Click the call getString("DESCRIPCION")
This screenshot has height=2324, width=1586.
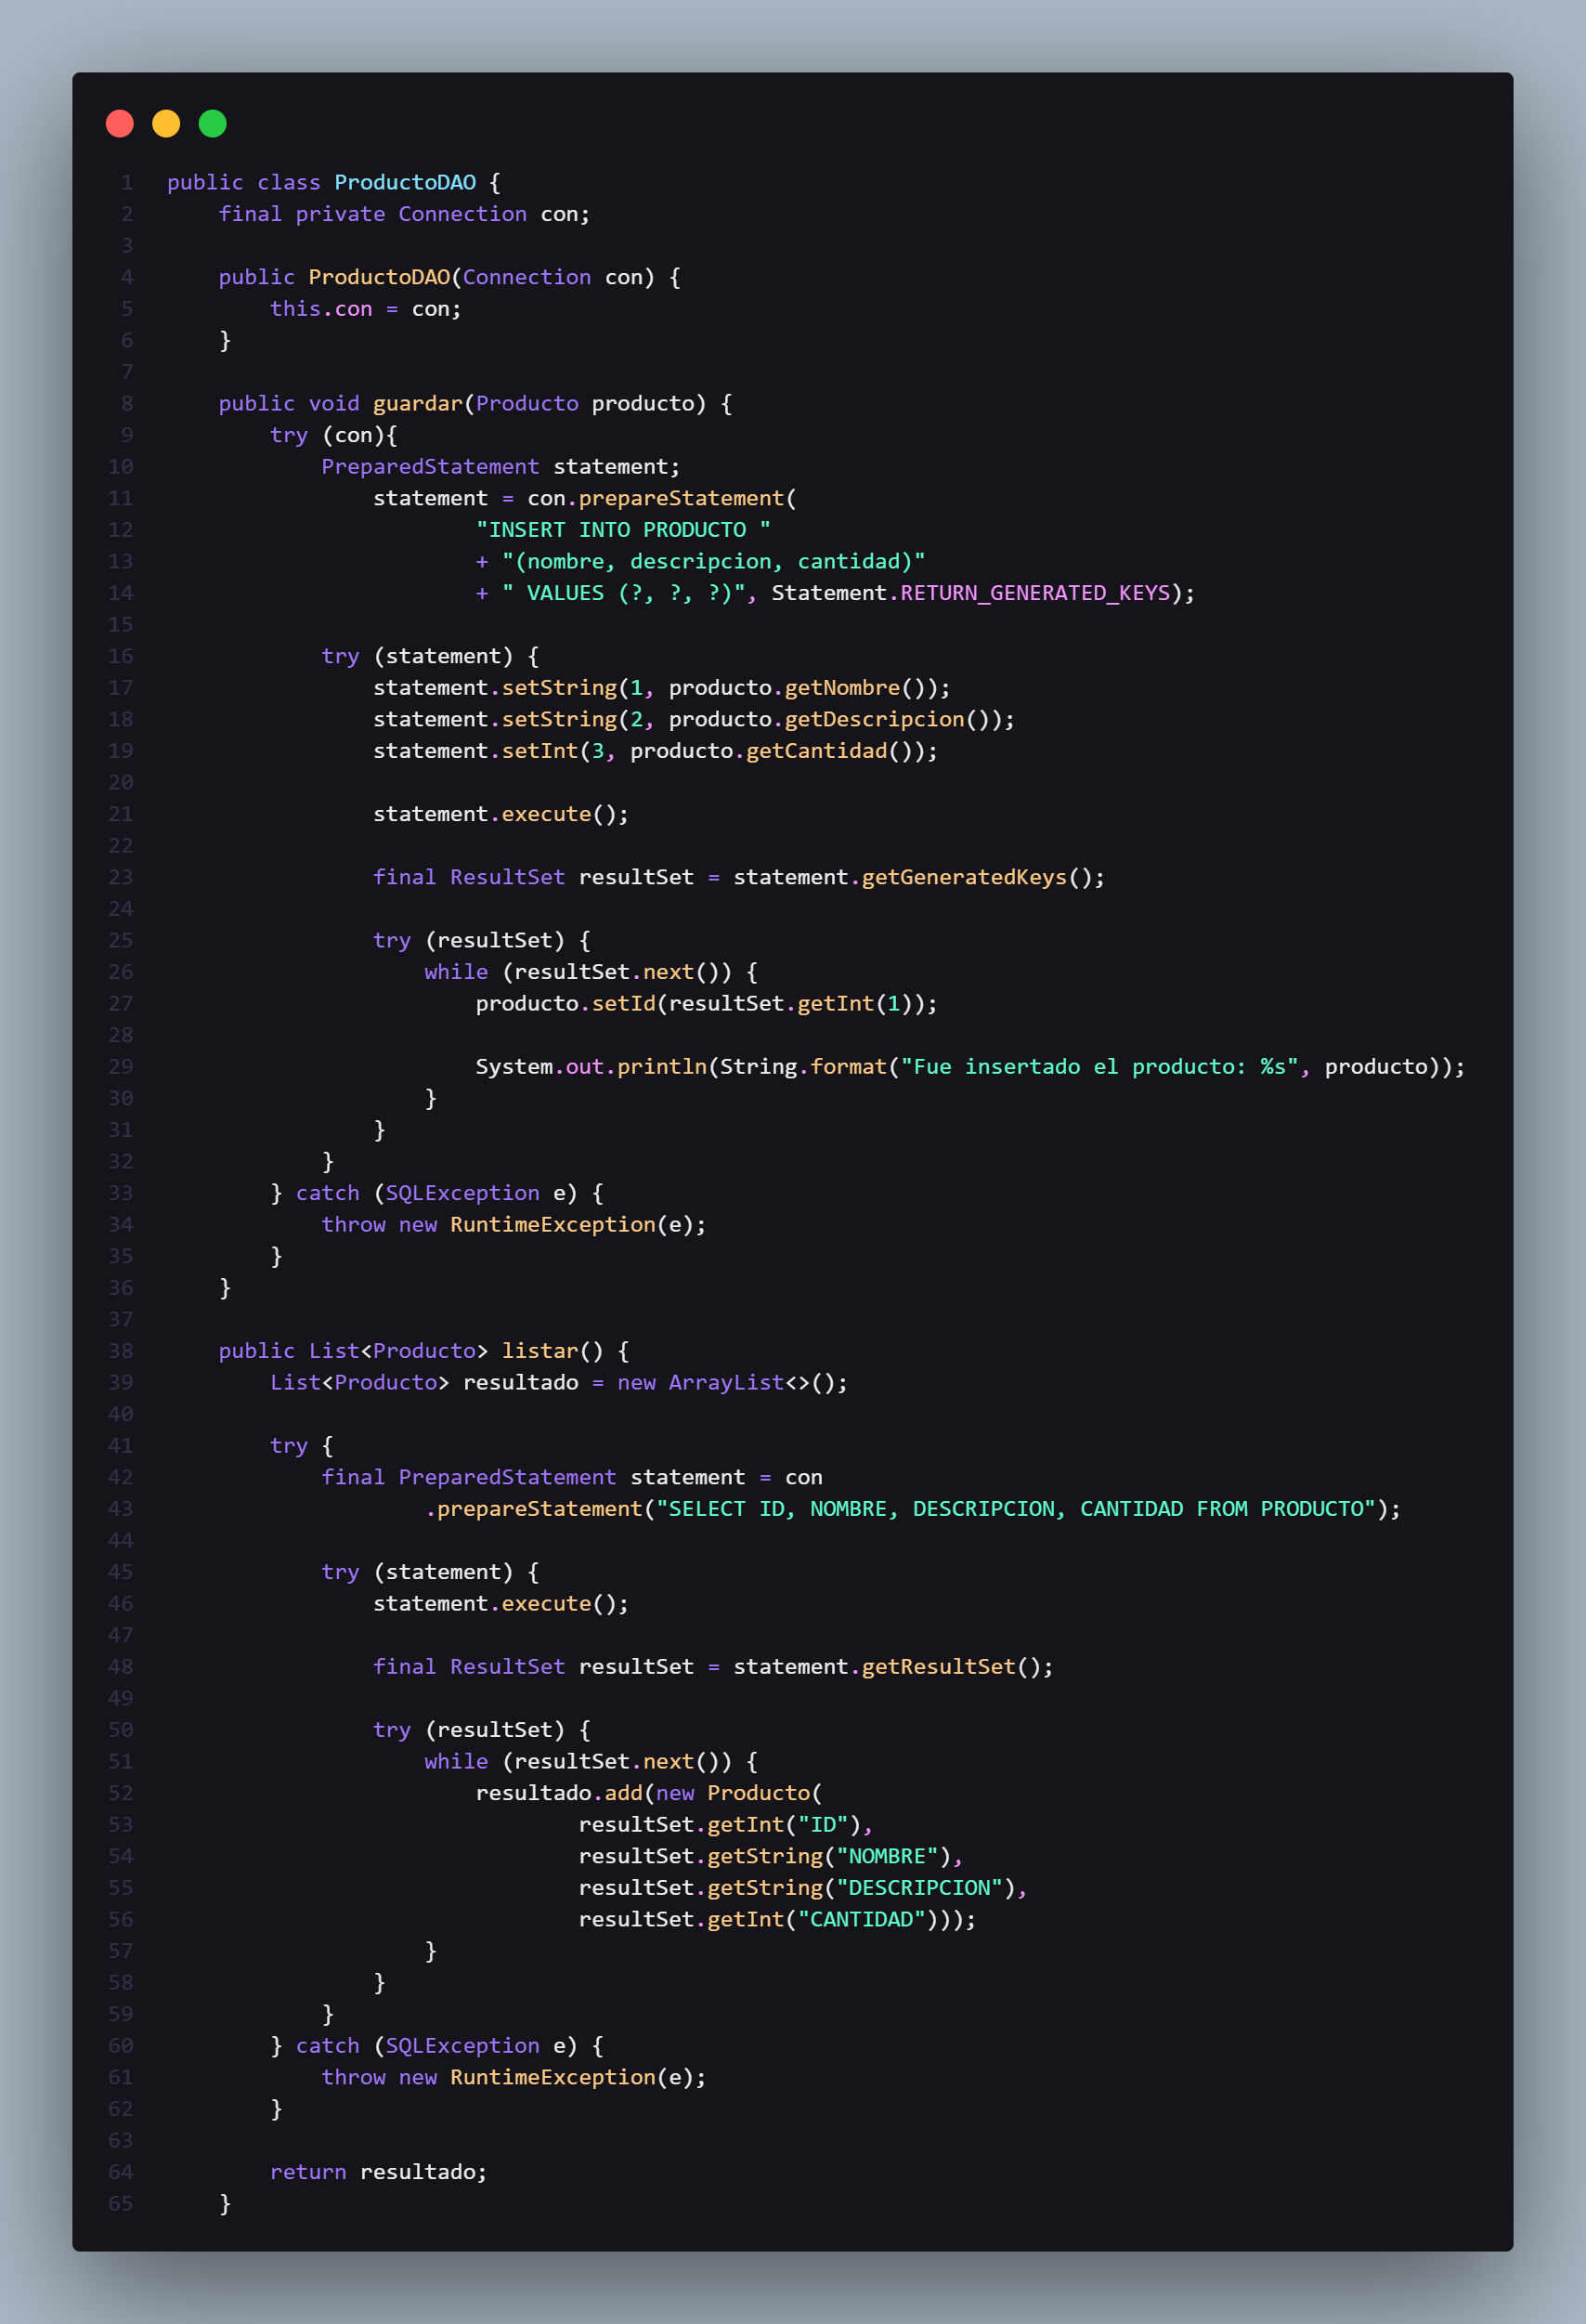click(861, 1888)
